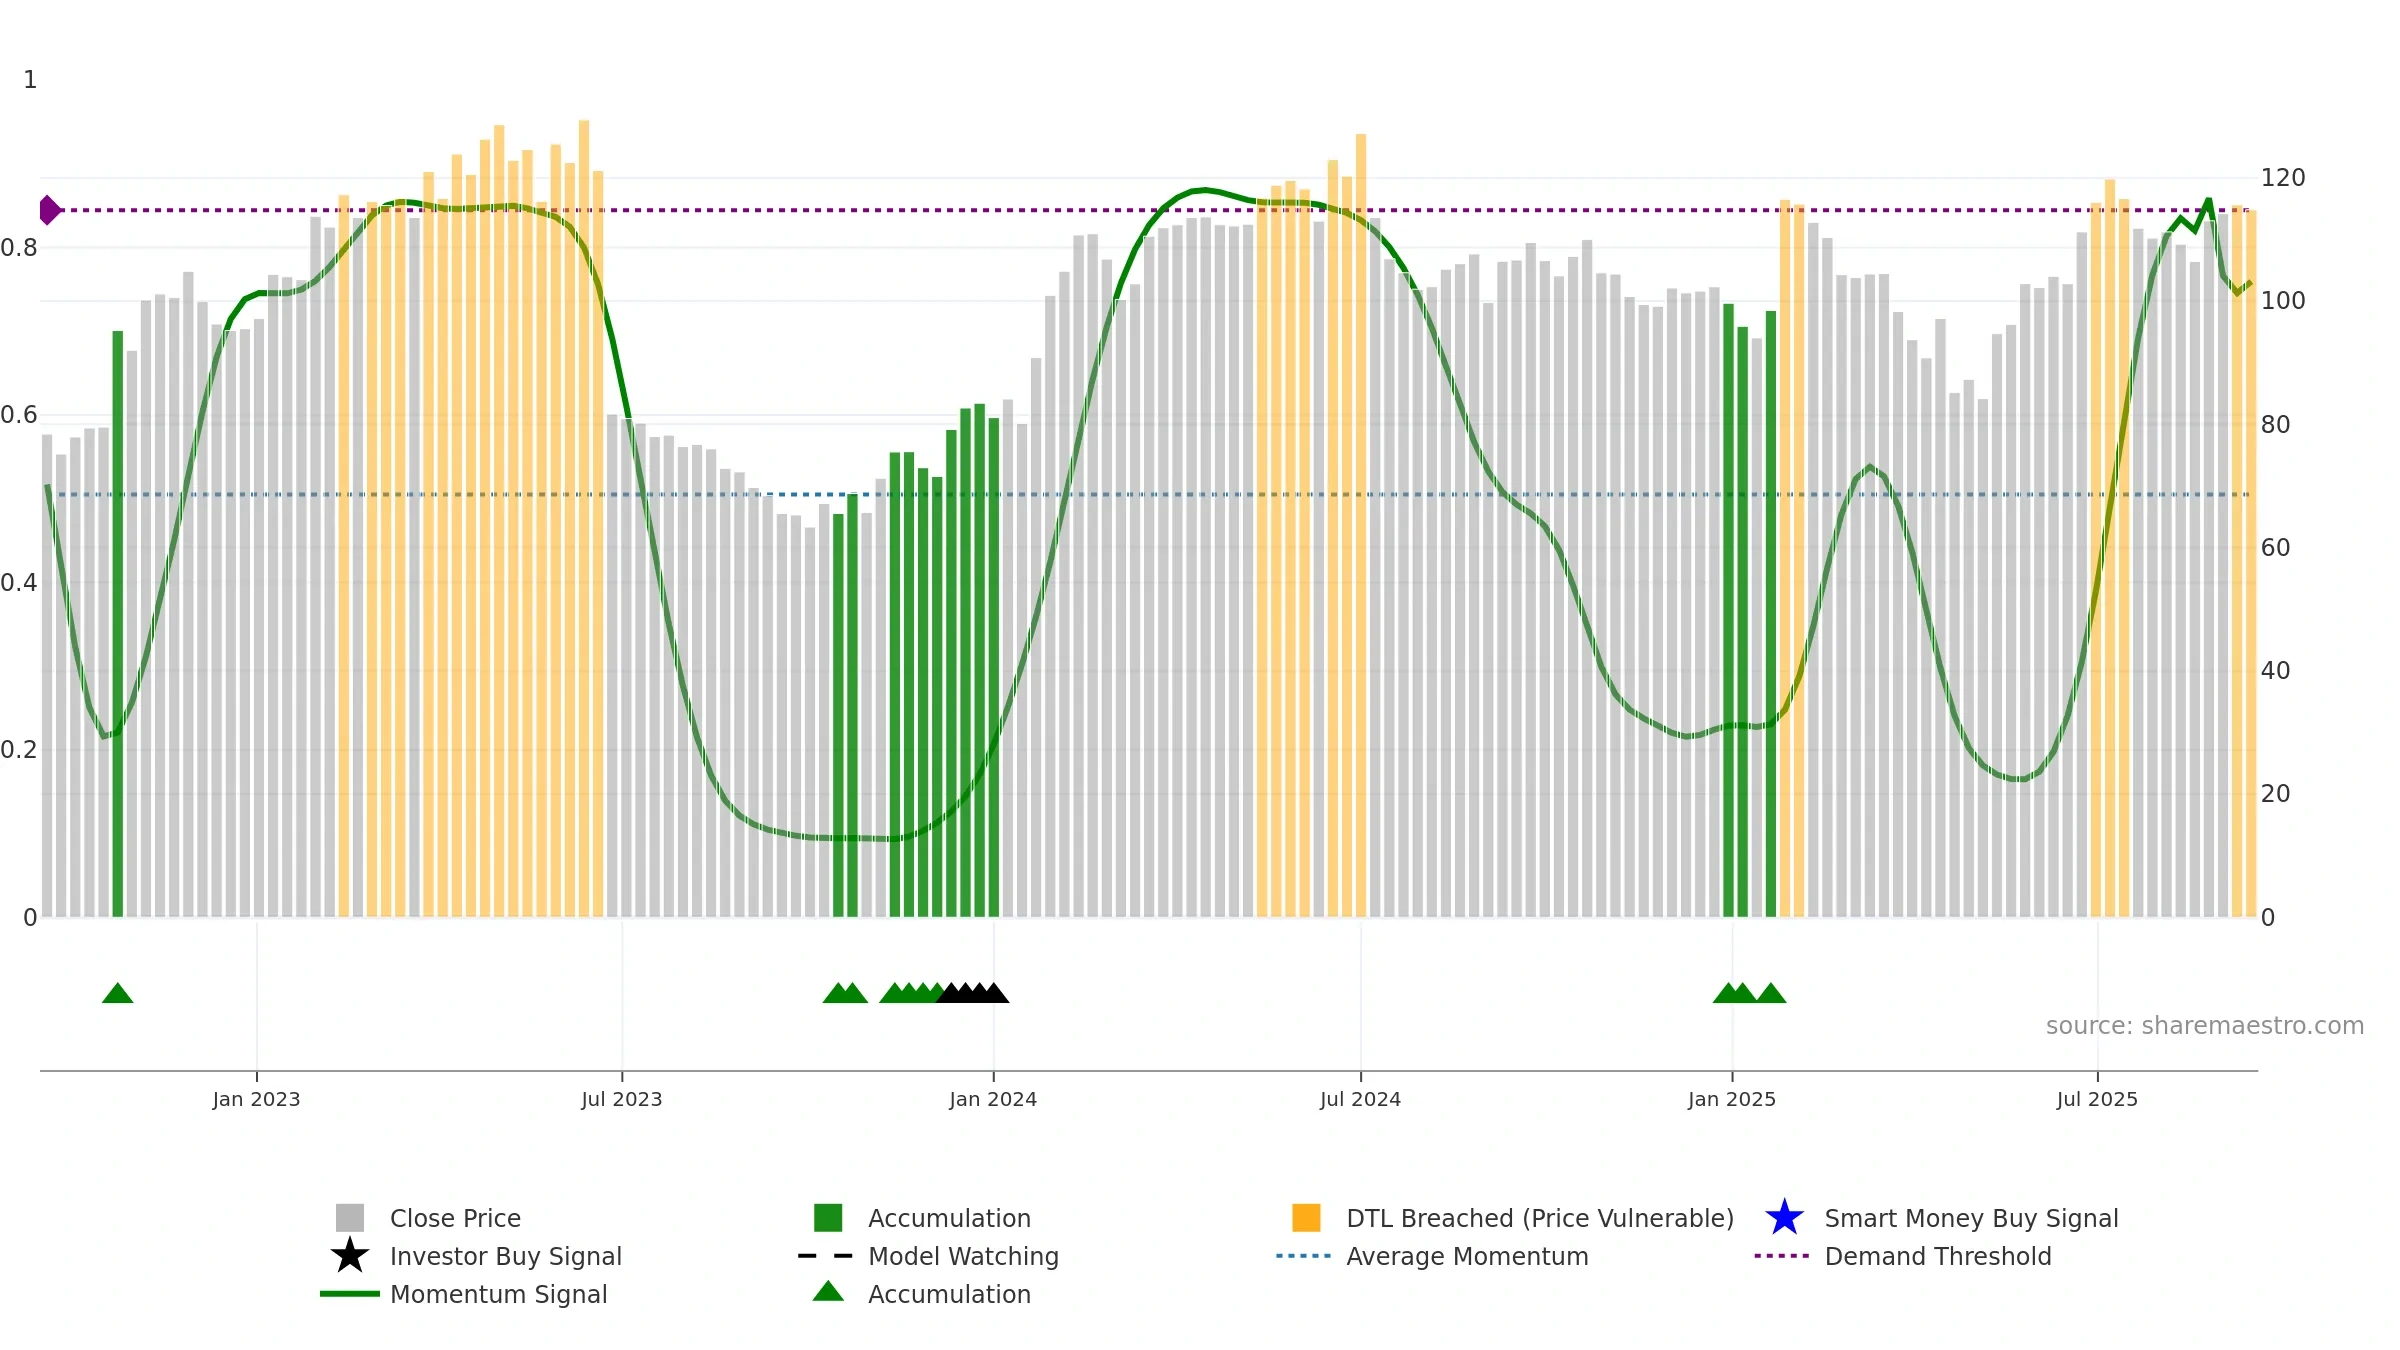This screenshot has height=1350, width=2400.
Task: Click the green Accumulation square legend icon
Action: [x=828, y=1218]
